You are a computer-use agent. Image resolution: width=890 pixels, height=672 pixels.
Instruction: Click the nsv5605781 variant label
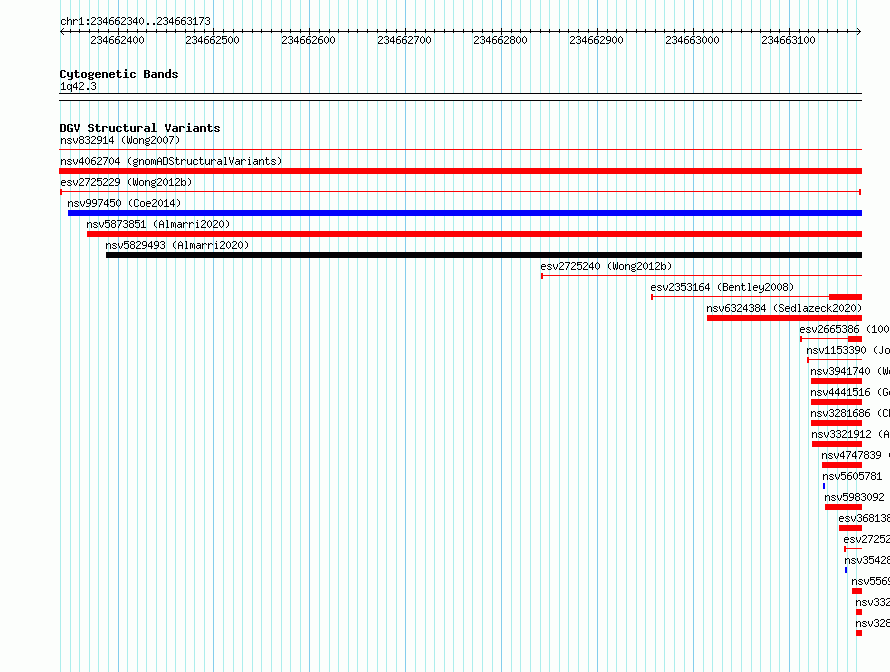[852, 476]
